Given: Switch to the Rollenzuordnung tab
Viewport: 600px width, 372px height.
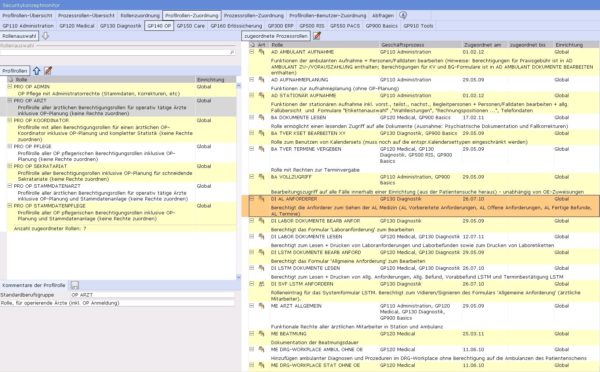Looking at the screenshot, I should click(140, 15).
